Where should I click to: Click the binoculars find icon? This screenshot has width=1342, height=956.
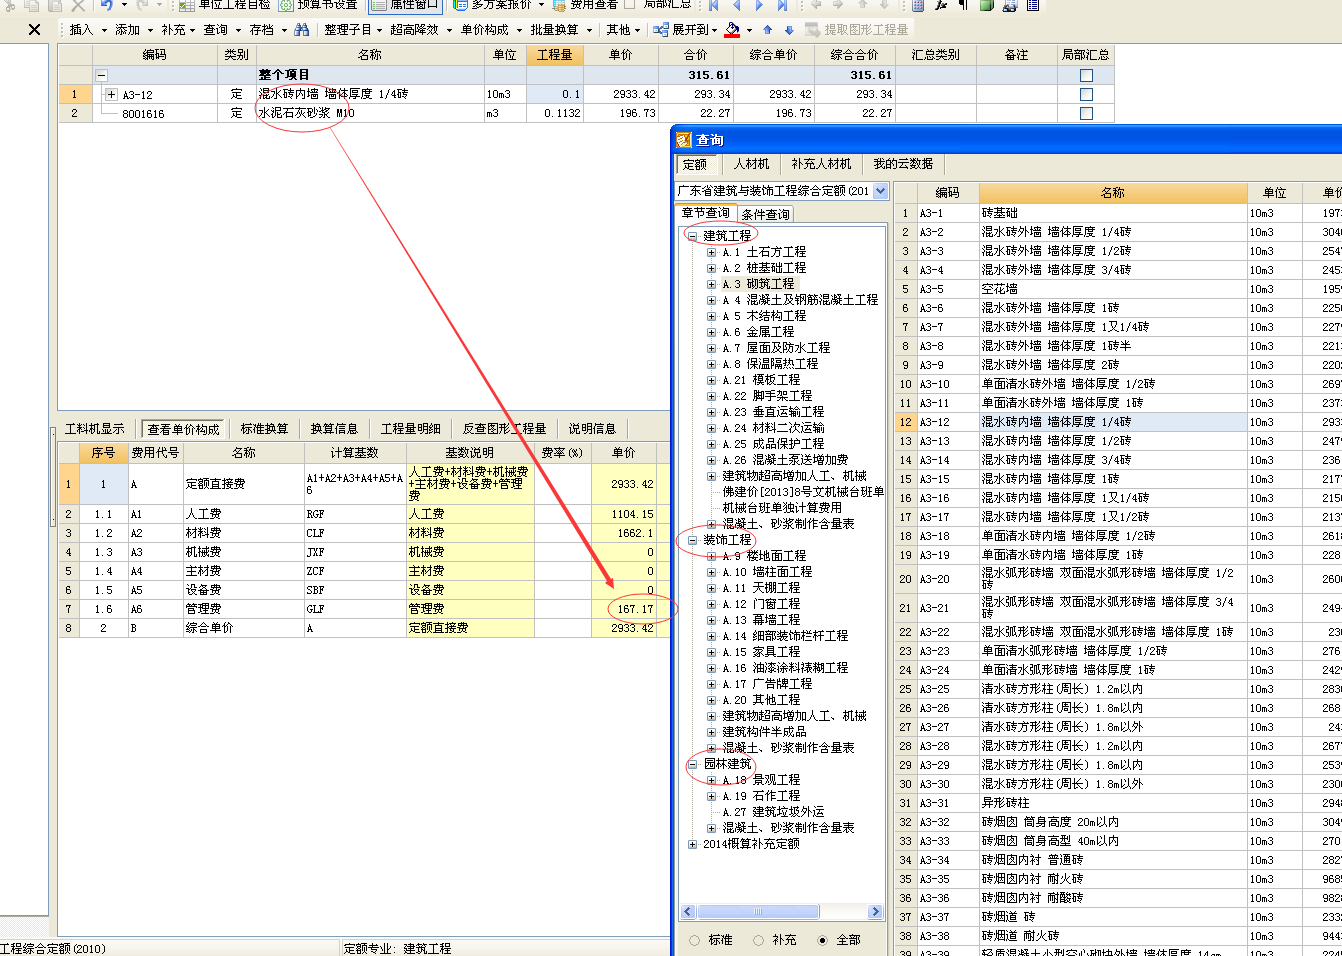point(302,30)
